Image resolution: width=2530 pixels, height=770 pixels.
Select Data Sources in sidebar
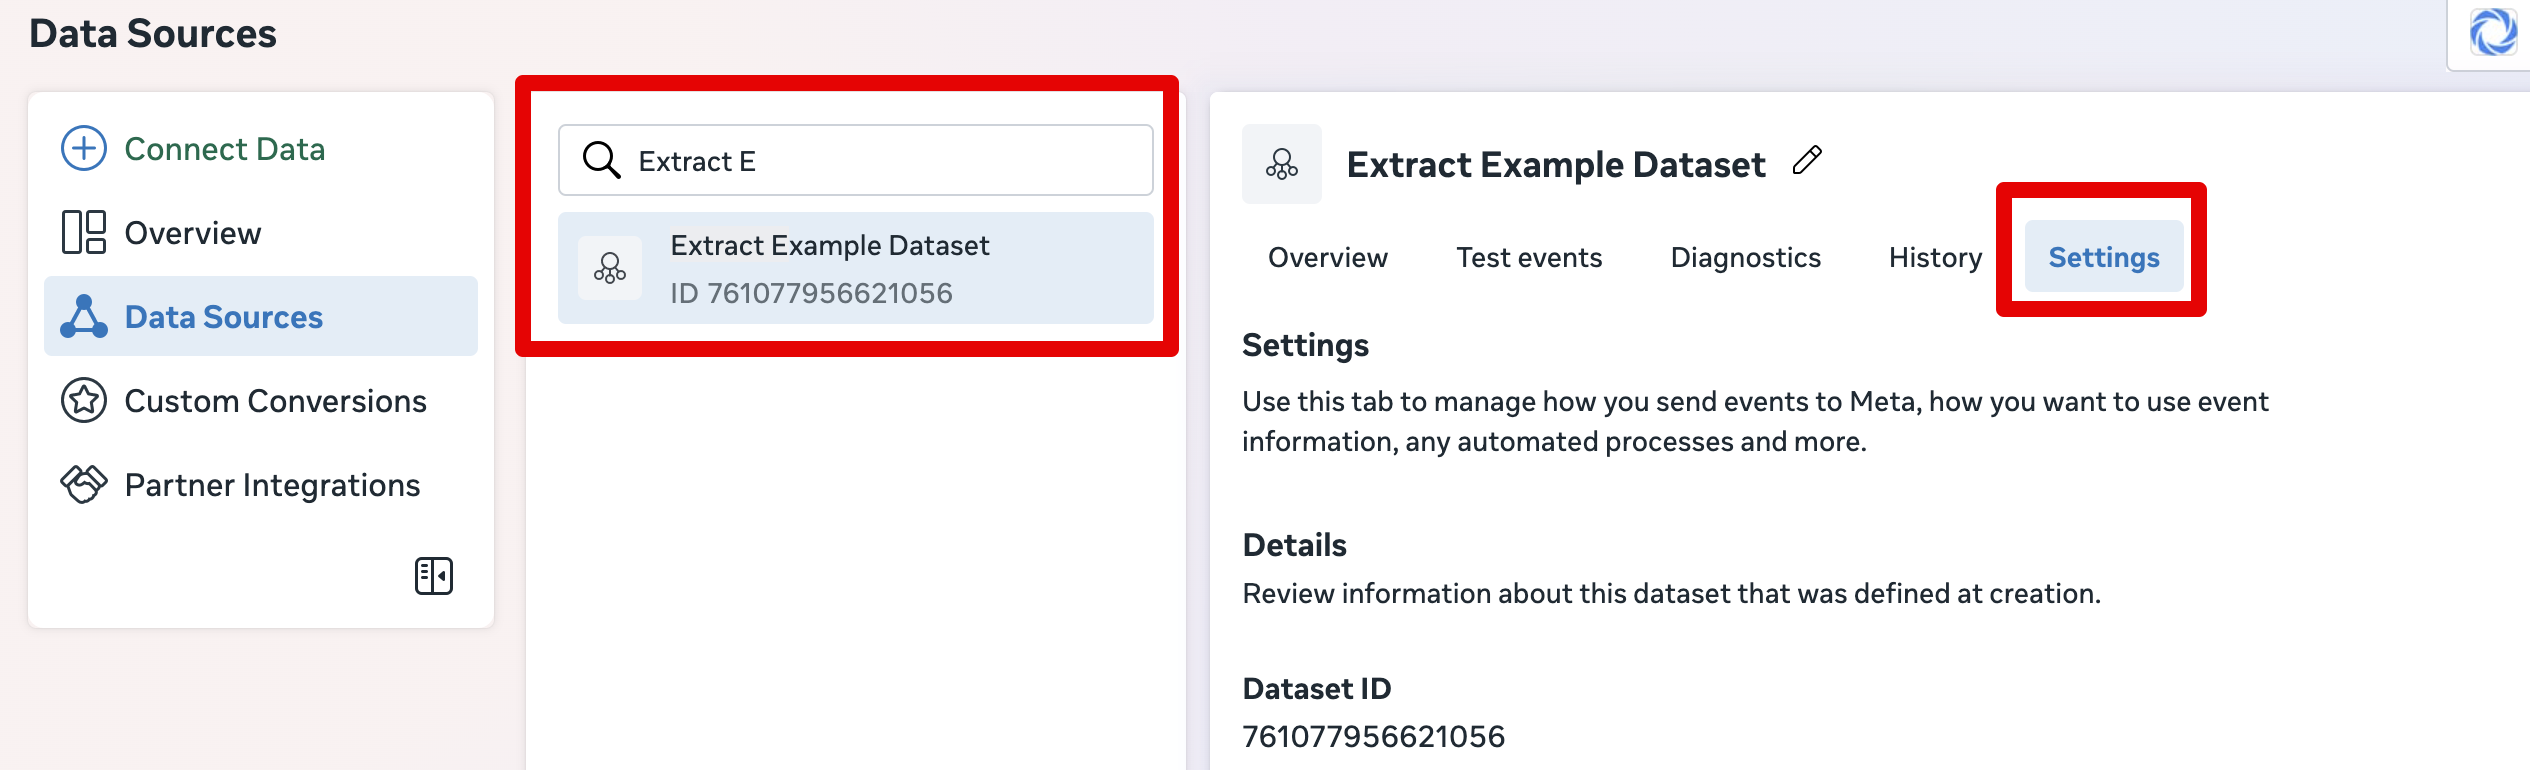261,316
